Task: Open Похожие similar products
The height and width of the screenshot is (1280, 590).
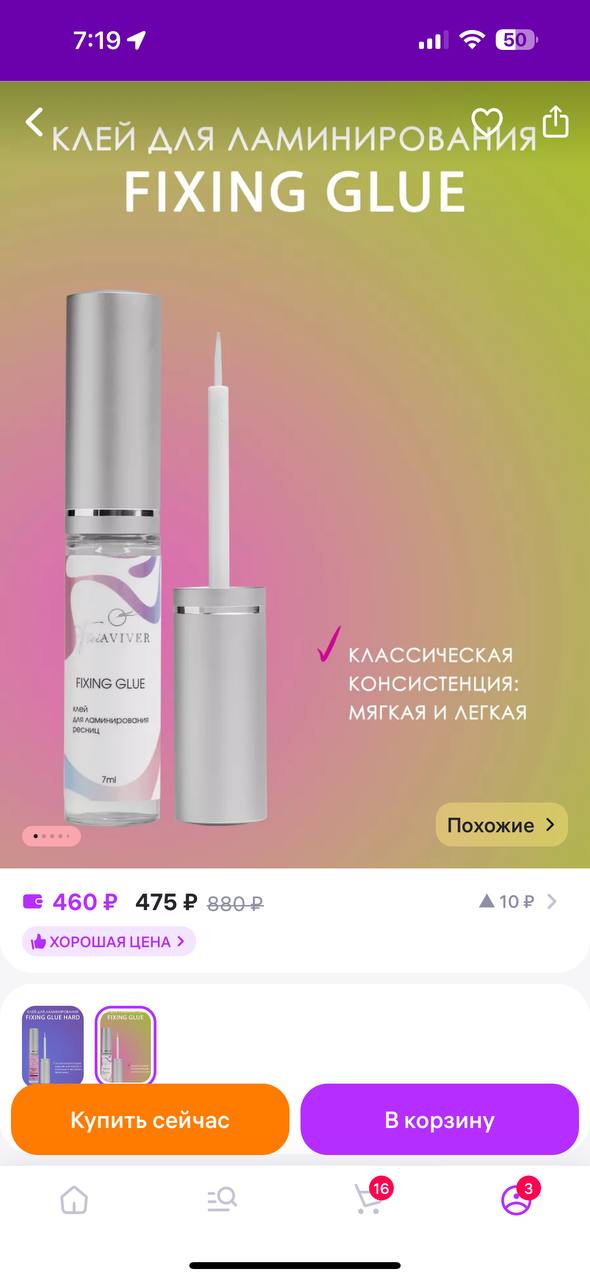Action: (501, 825)
